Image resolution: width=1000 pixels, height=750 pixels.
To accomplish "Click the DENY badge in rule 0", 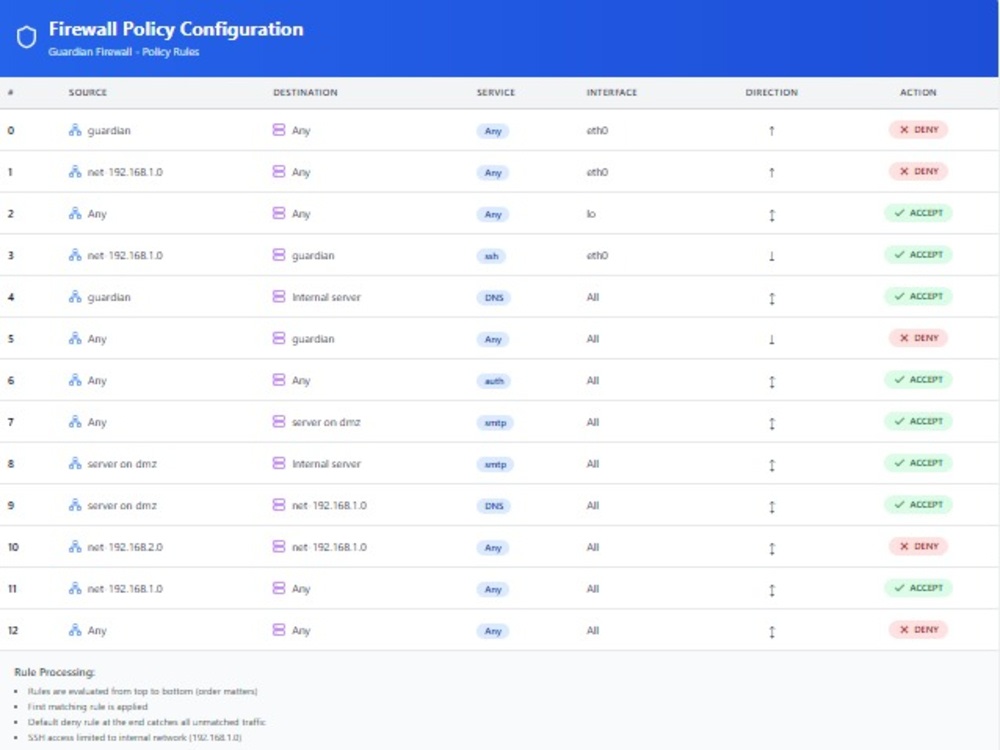I will coord(918,129).
